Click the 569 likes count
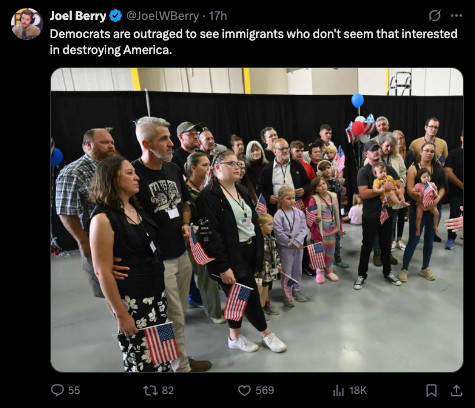Viewport: 475px width, 408px height. pos(265,390)
